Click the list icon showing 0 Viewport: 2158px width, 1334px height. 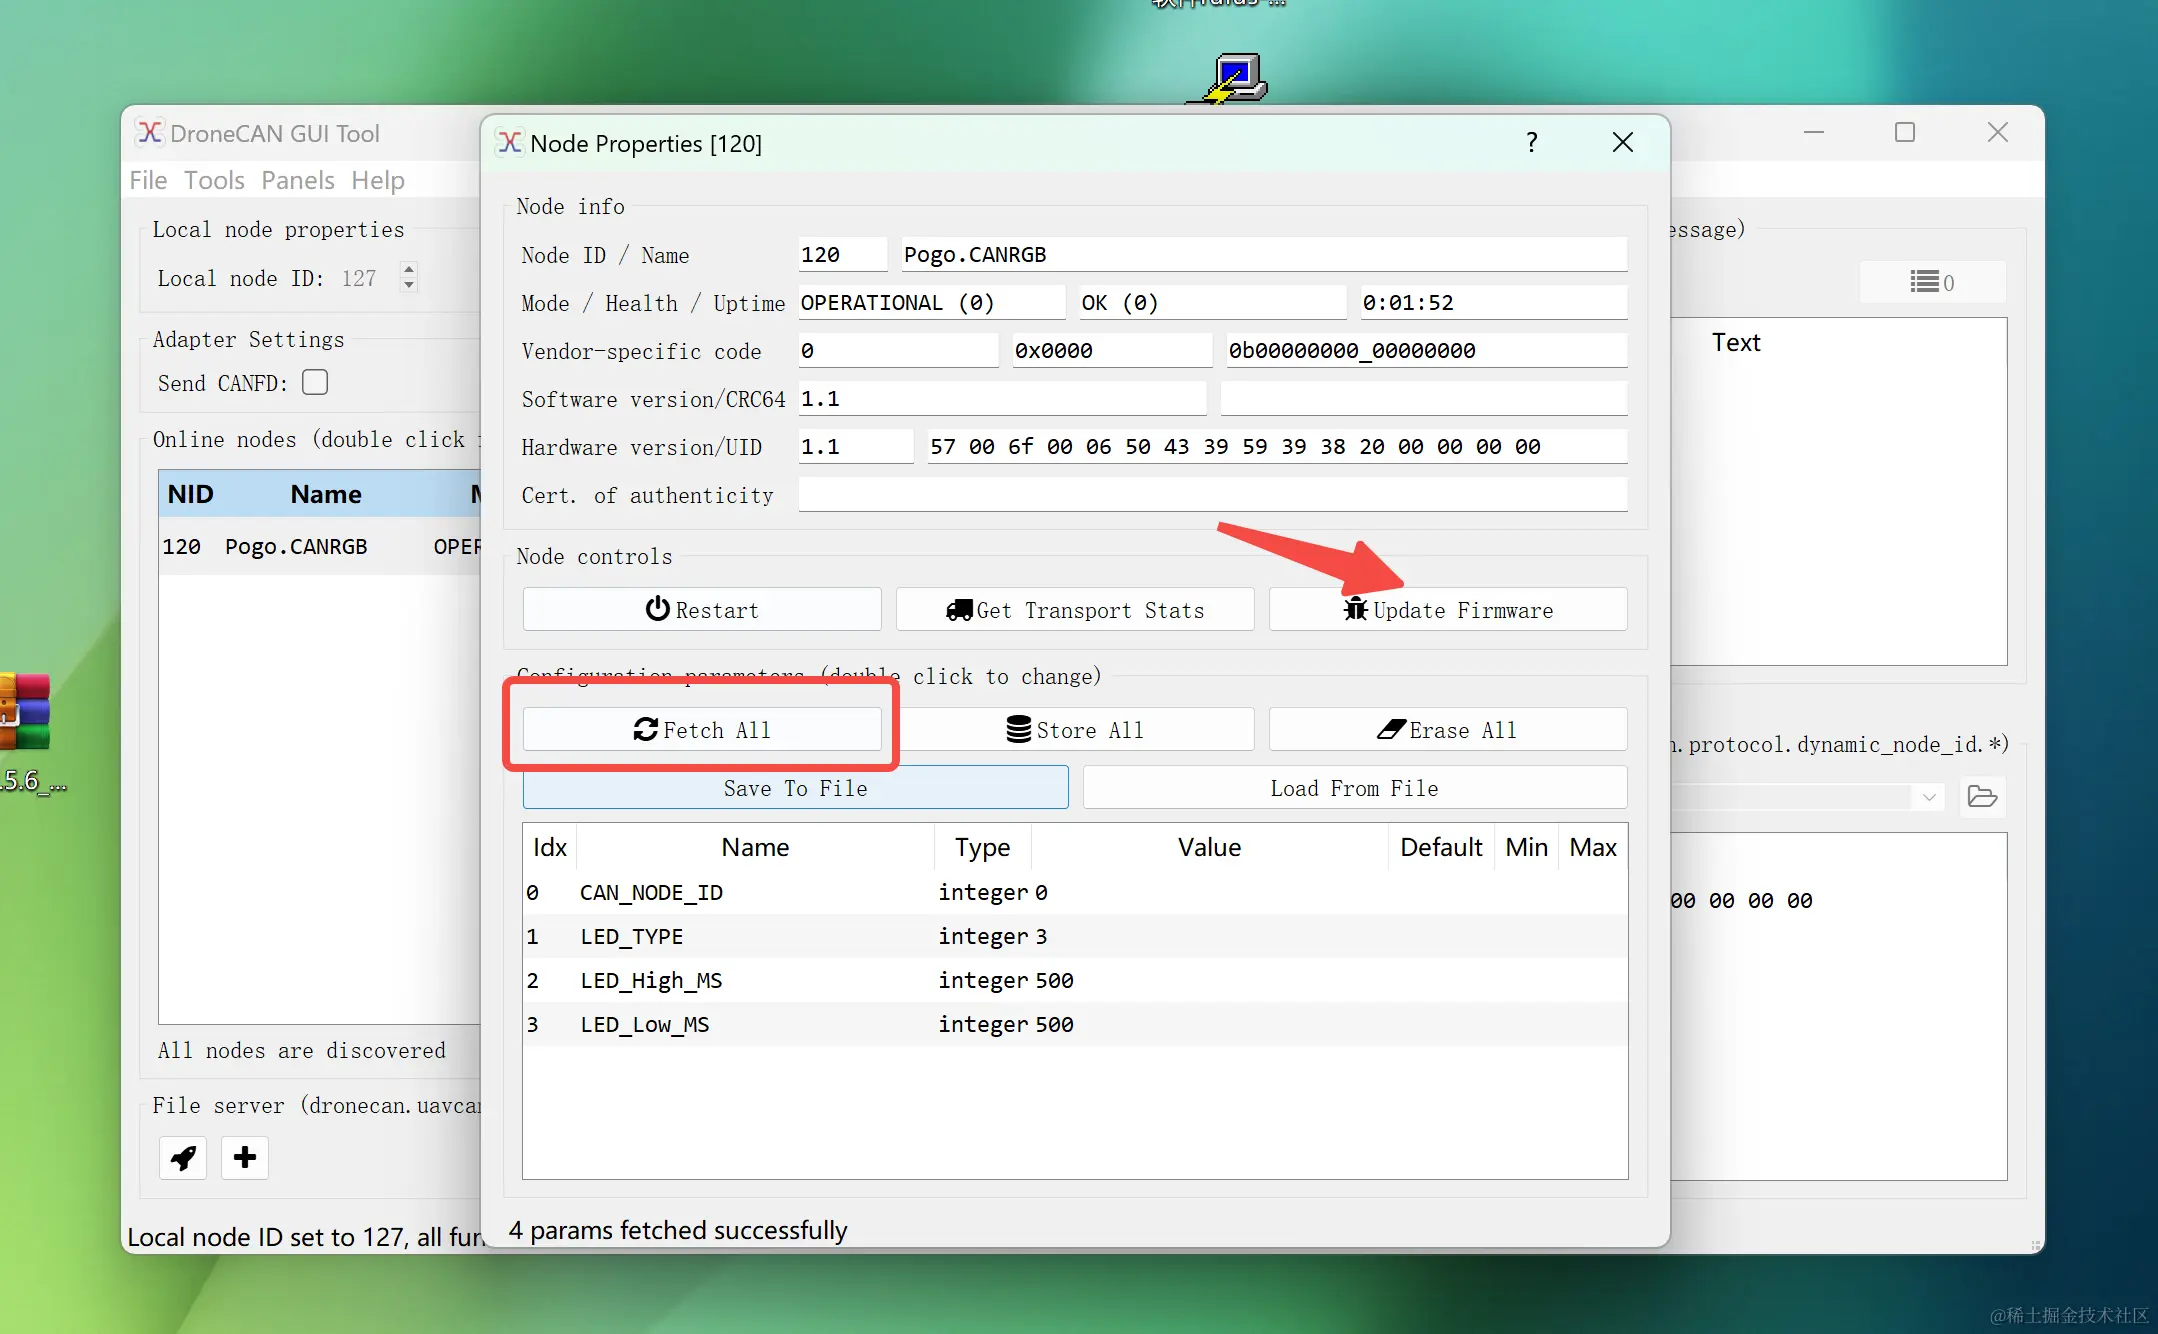click(1931, 282)
